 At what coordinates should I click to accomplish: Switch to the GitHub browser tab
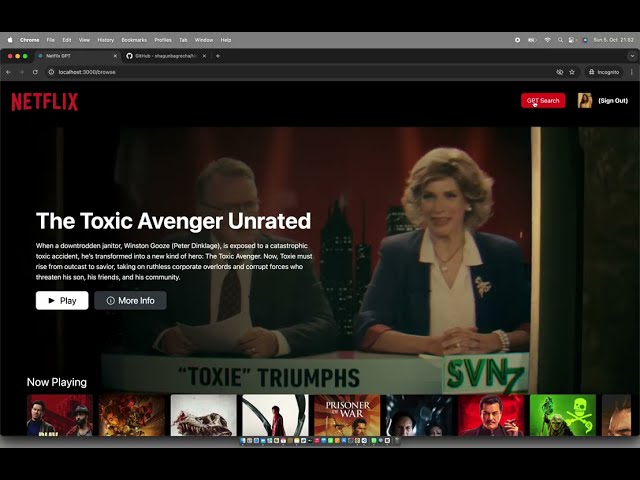pos(165,56)
